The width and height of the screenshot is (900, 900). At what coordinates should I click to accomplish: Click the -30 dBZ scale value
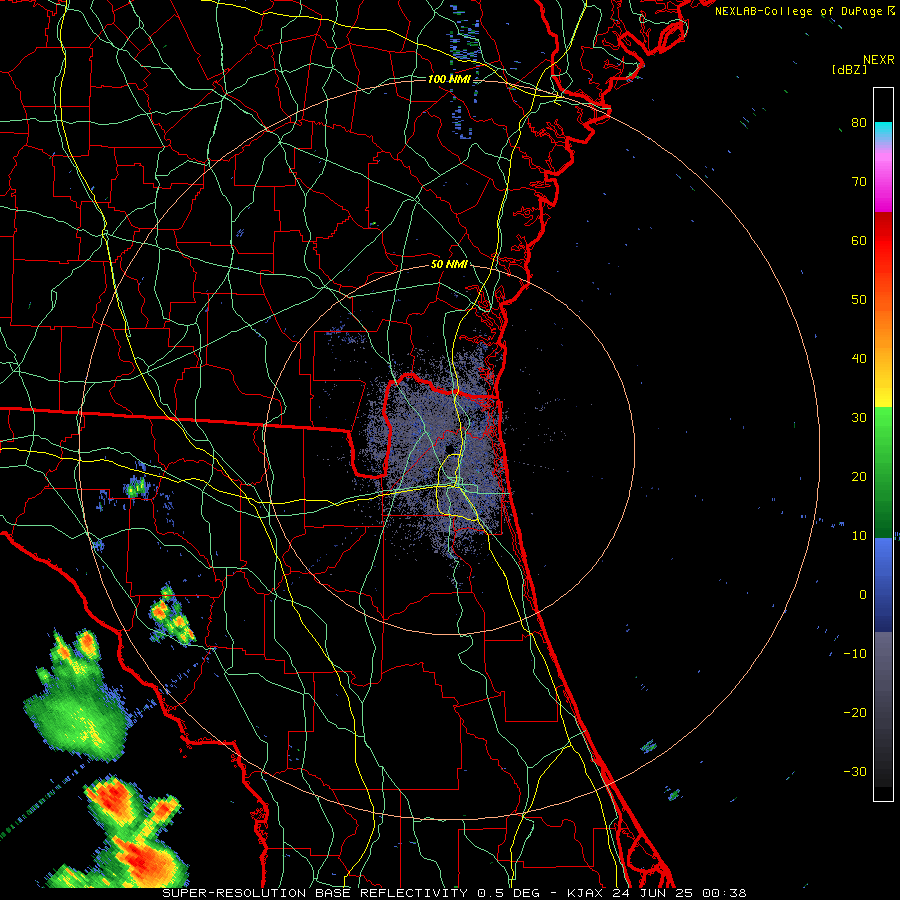click(855, 771)
